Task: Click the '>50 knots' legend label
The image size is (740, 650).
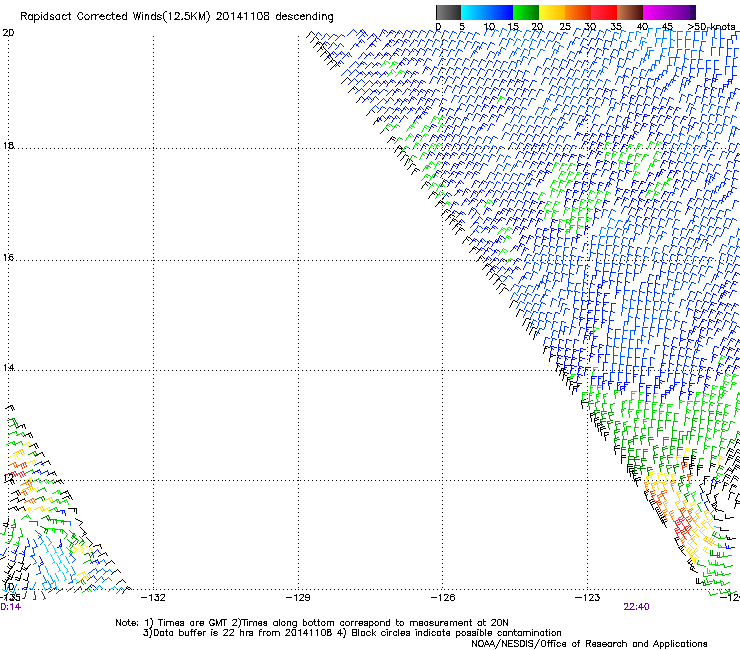Action: tap(711, 26)
